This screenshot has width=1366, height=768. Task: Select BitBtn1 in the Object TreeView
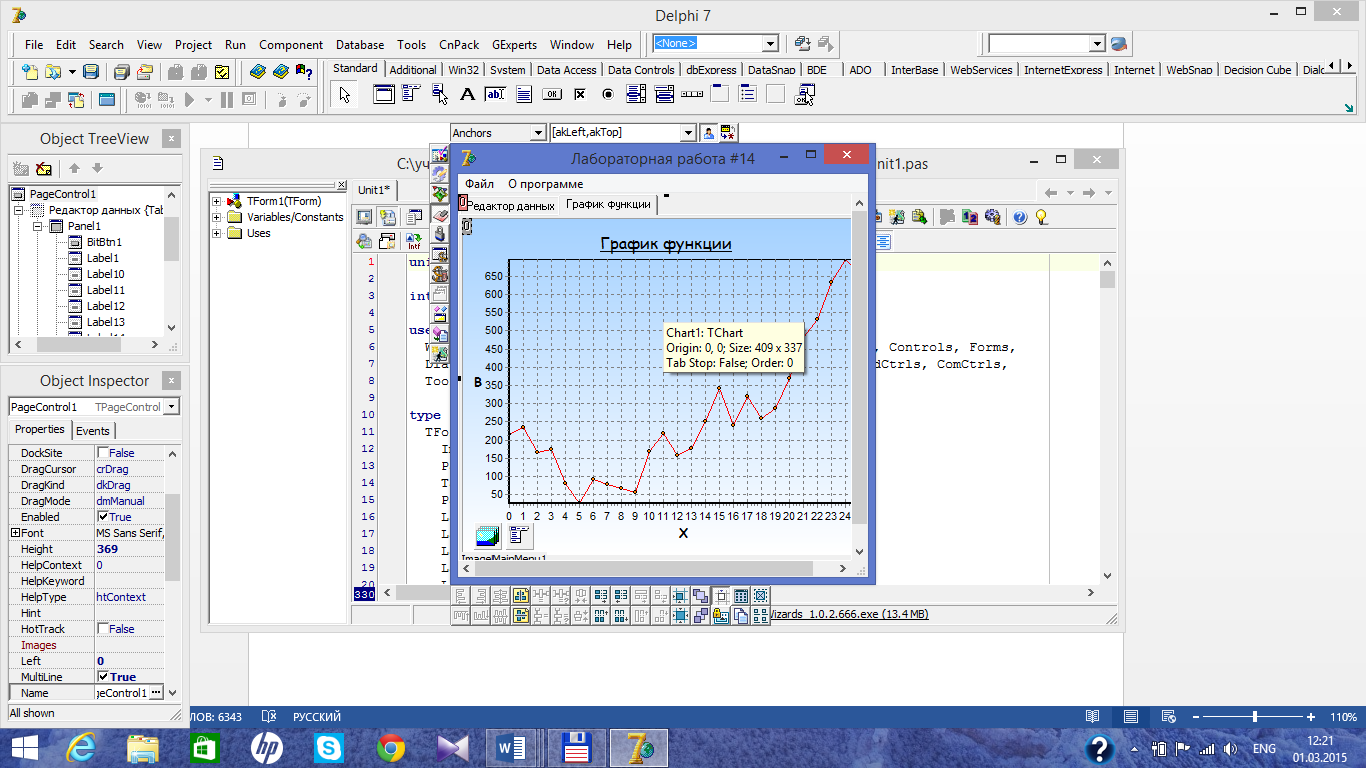[x=104, y=242]
